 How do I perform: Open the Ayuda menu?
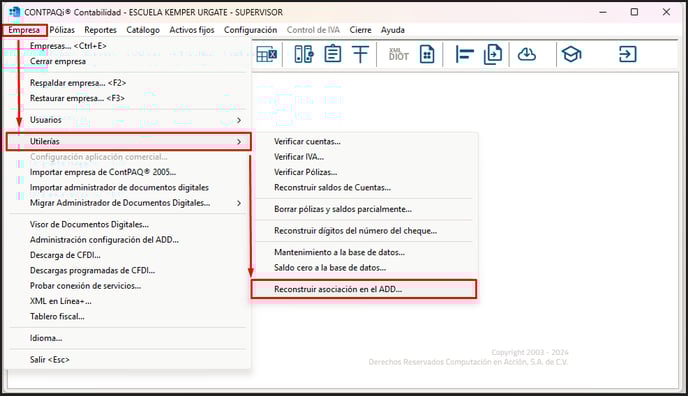coord(393,30)
